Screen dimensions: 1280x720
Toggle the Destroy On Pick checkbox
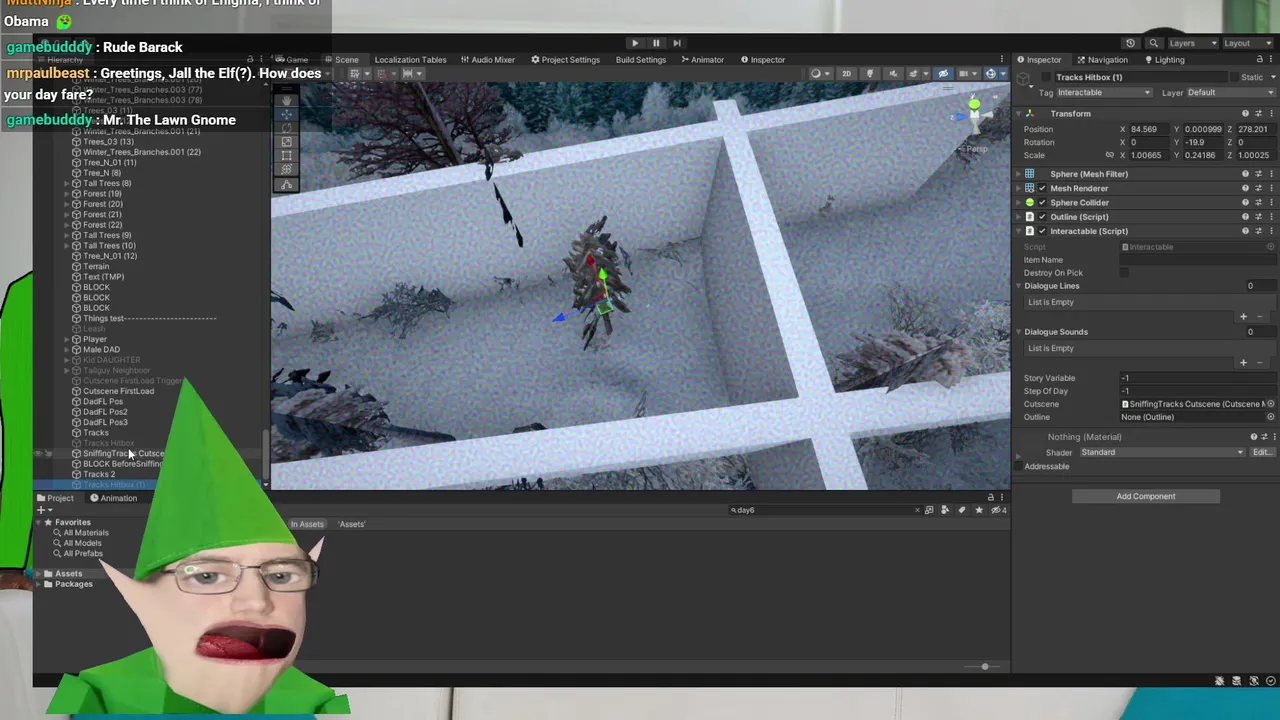point(1125,273)
